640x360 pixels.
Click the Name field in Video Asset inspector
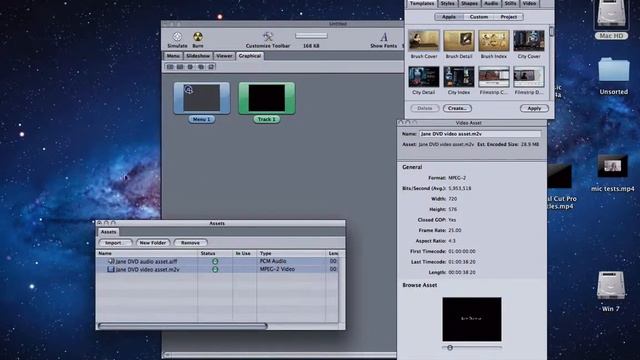coord(480,134)
